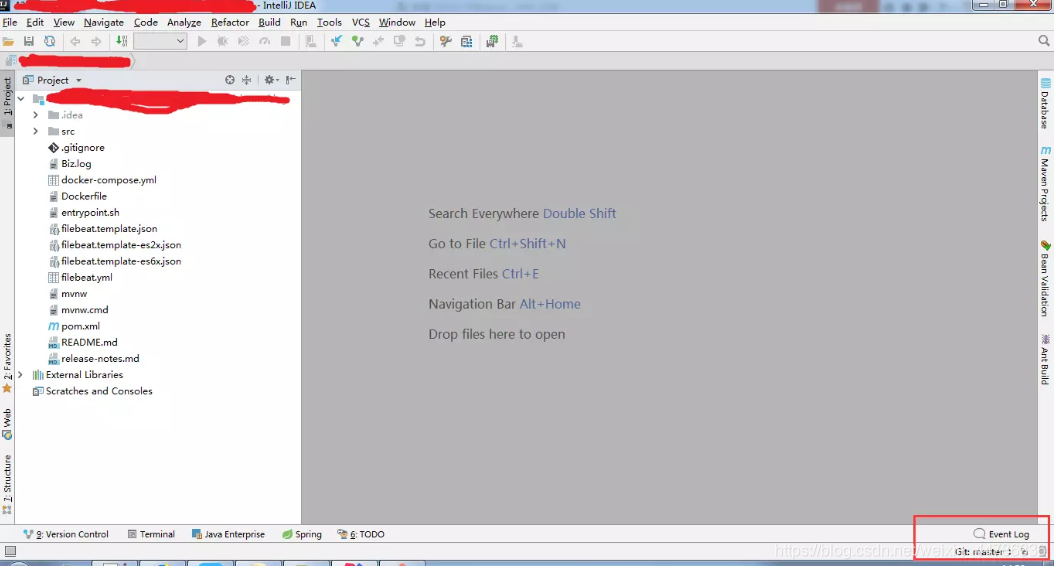Screen dimensions: 1056x569
Task: Open the Refactor menu
Action: 230,22
